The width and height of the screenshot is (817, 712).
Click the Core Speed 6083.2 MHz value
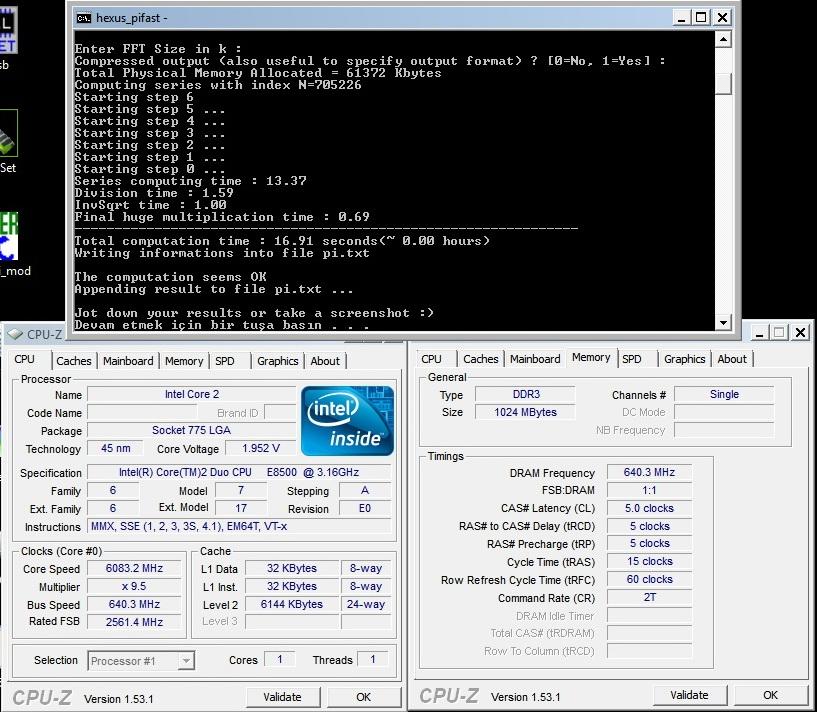point(134,568)
